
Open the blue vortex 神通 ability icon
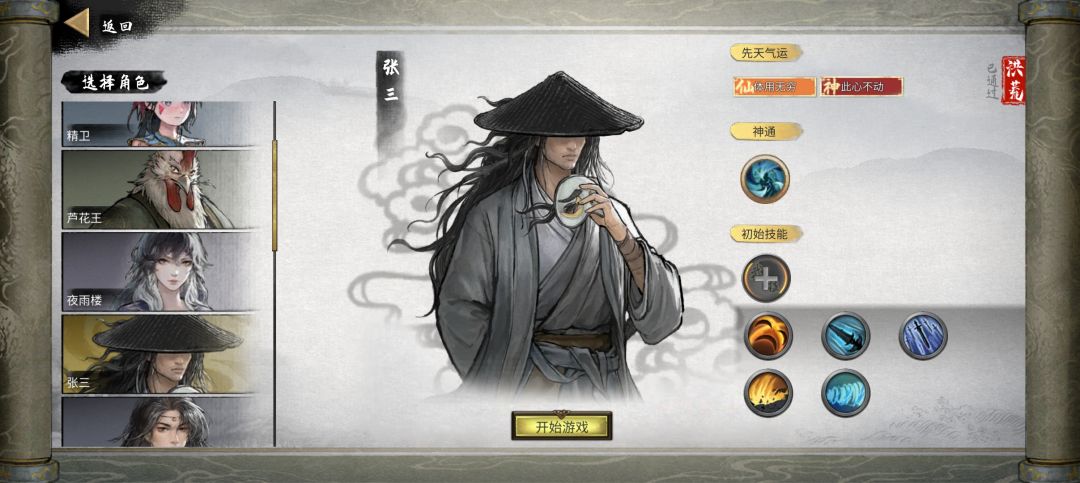coord(765,179)
